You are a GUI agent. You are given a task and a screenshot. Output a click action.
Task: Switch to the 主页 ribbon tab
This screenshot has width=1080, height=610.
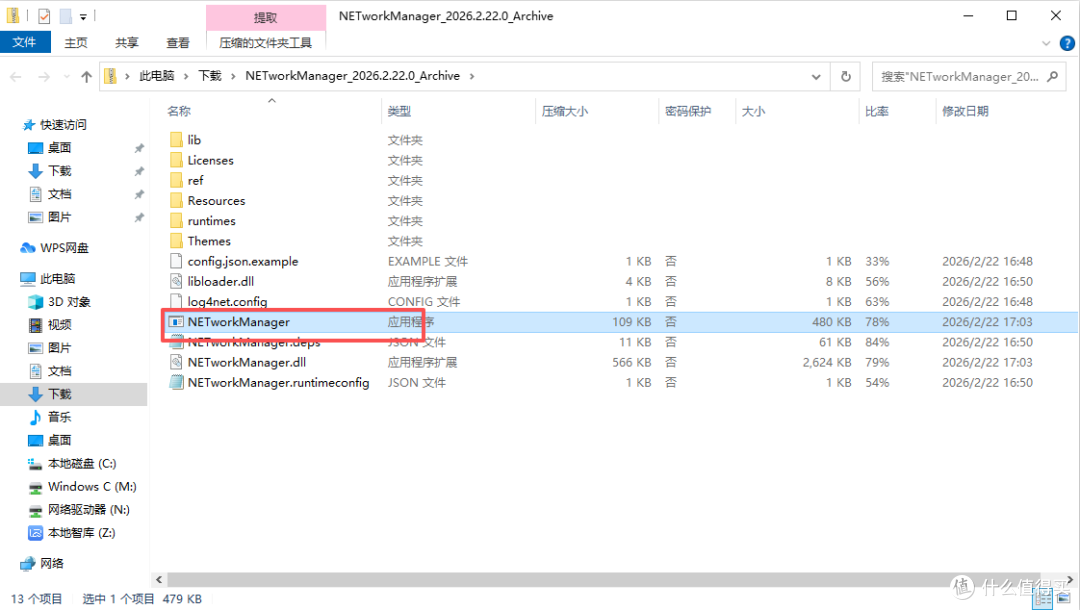(x=76, y=43)
